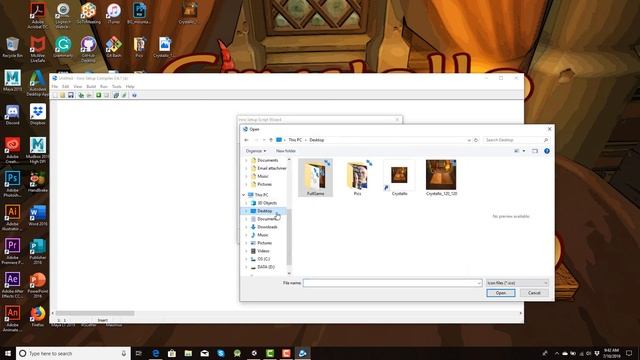This screenshot has width=640, height=360.
Task: Click the preview pane icon in Open dialog
Action: point(535,151)
